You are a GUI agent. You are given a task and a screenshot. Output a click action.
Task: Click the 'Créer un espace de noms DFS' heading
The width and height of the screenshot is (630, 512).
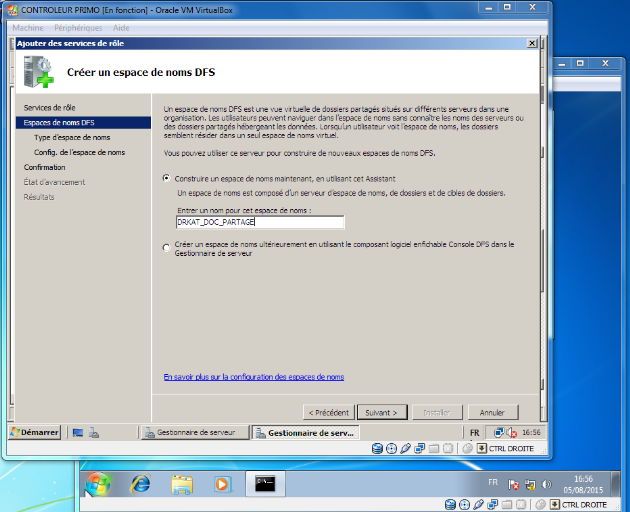coord(141,72)
